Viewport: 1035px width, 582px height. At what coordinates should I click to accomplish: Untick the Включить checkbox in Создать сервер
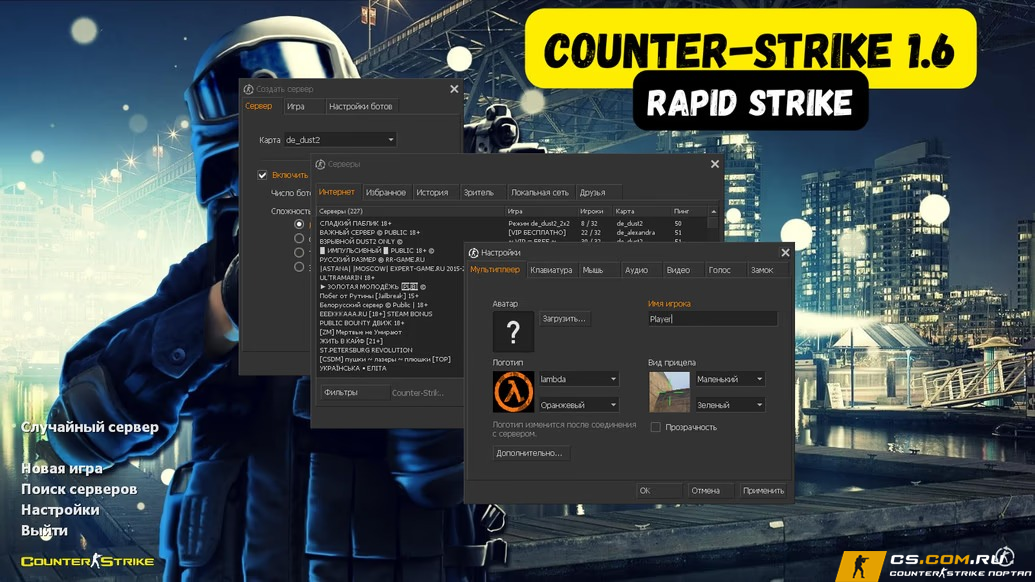click(x=262, y=175)
